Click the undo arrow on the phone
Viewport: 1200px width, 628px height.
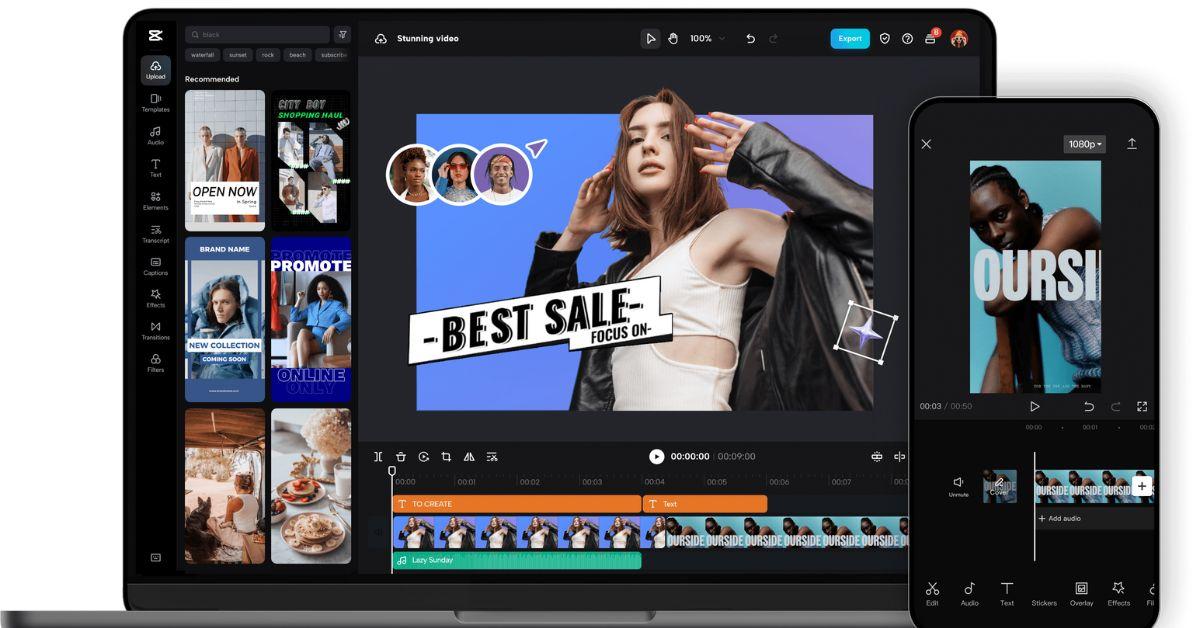(x=1089, y=406)
